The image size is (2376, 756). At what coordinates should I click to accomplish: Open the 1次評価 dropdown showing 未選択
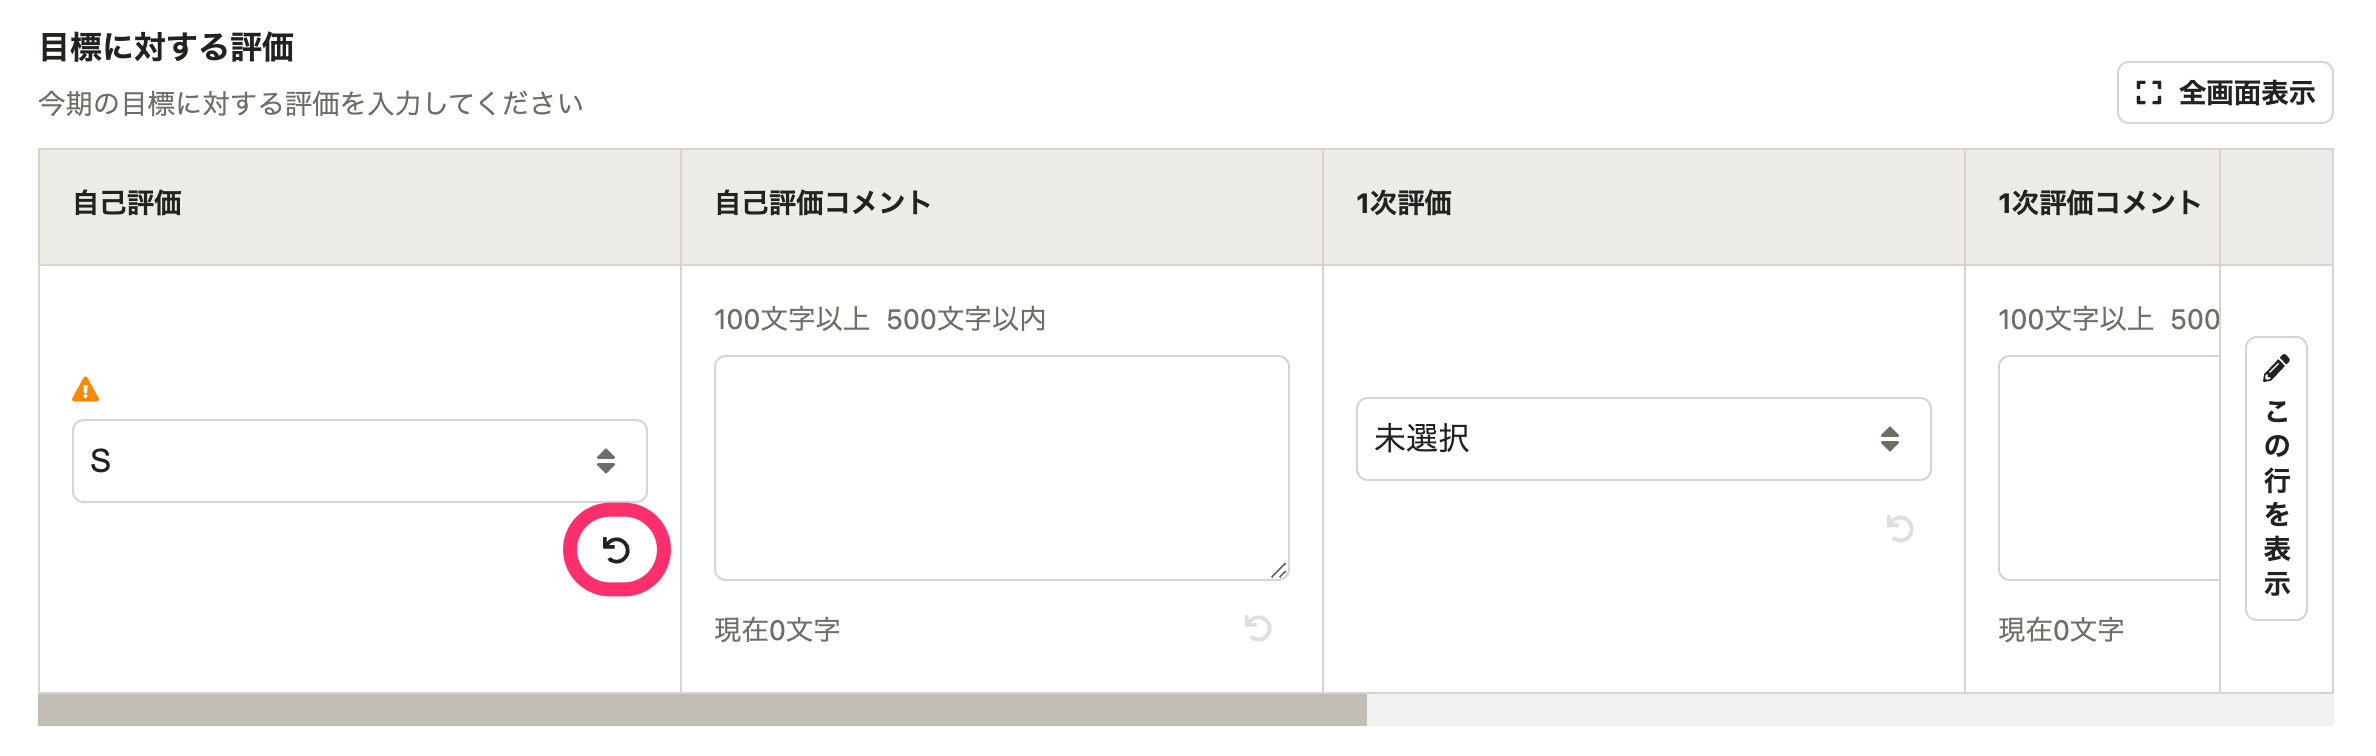(1643, 439)
